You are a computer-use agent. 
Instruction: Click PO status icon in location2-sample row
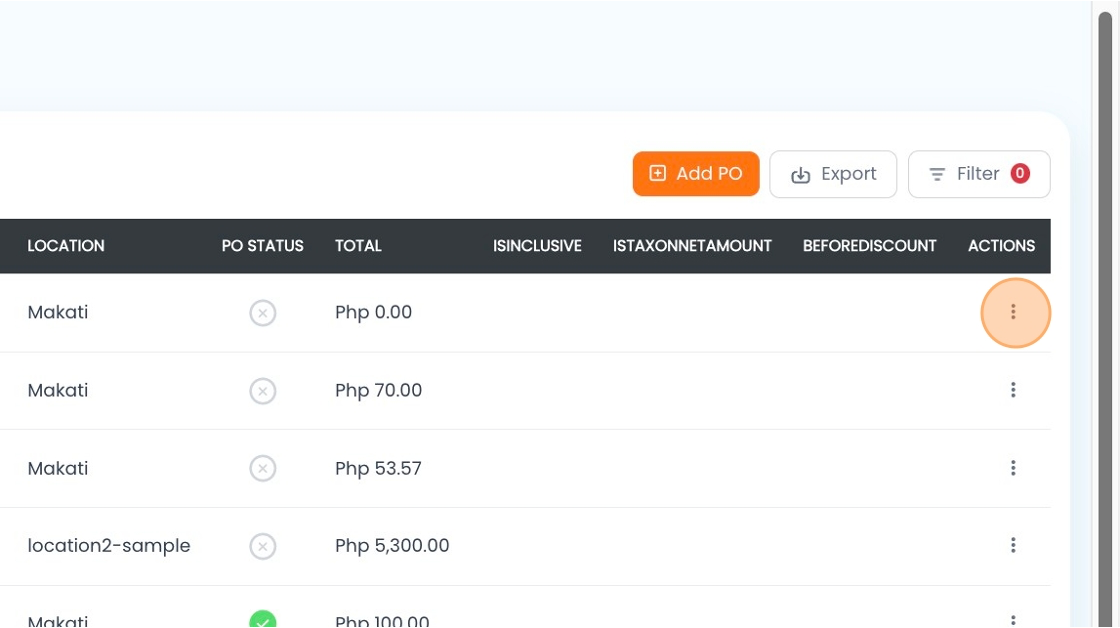coord(263,547)
